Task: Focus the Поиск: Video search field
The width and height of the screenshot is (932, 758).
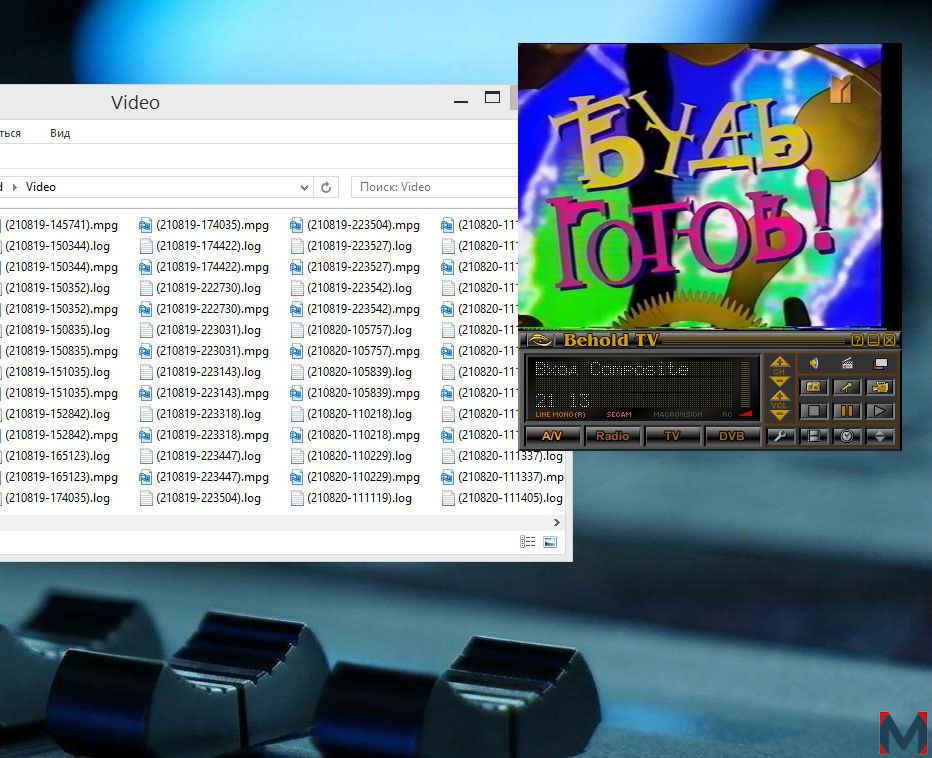Action: pyautogui.click(x=434, y=187)
